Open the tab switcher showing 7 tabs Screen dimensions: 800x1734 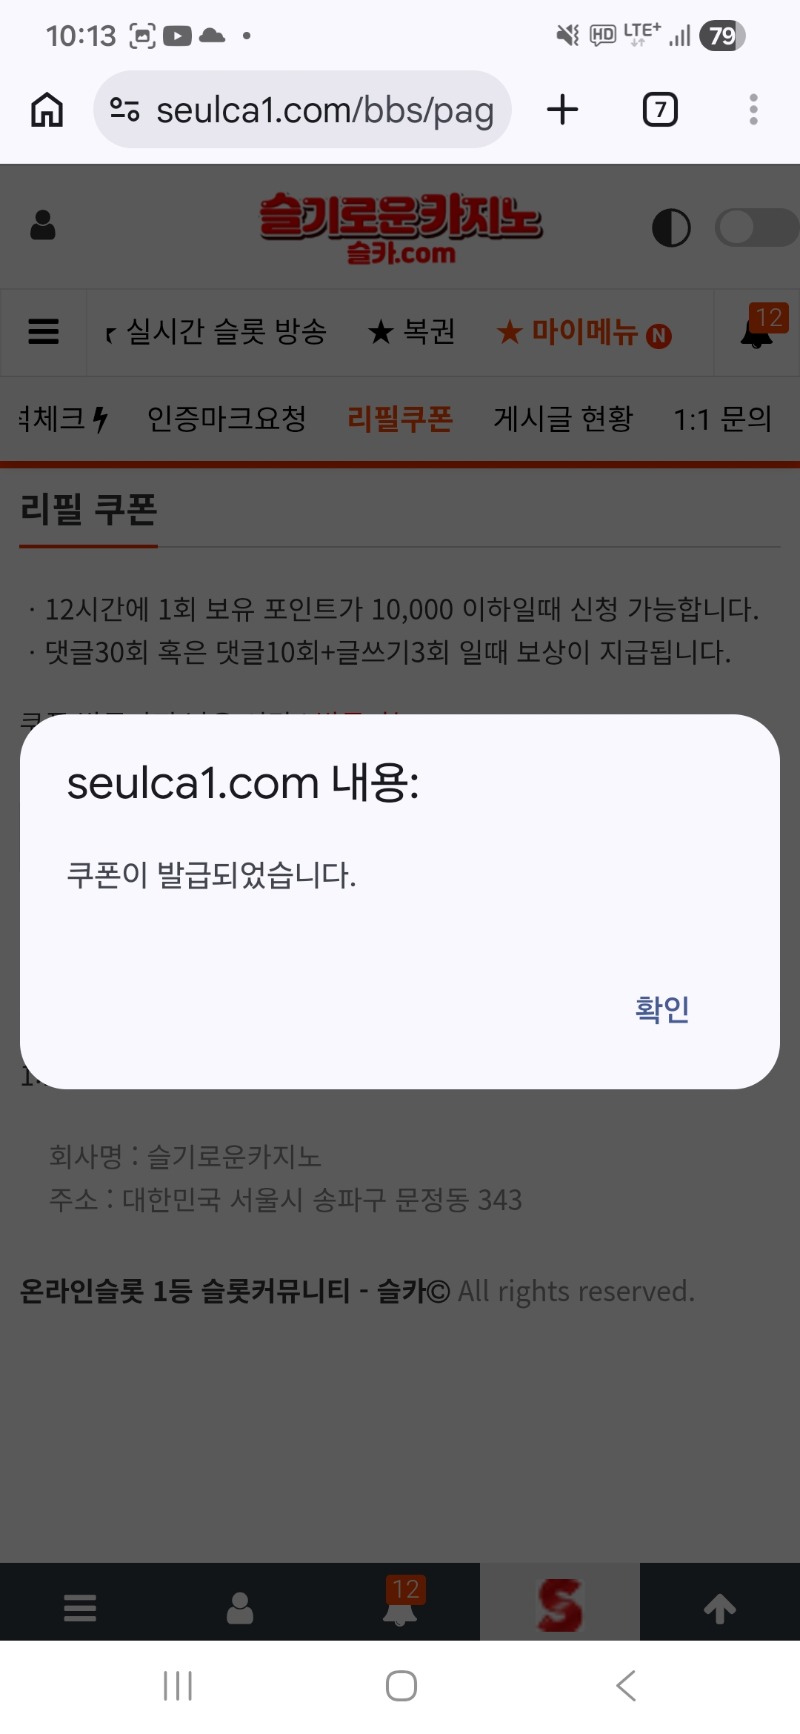click(660, 109)
